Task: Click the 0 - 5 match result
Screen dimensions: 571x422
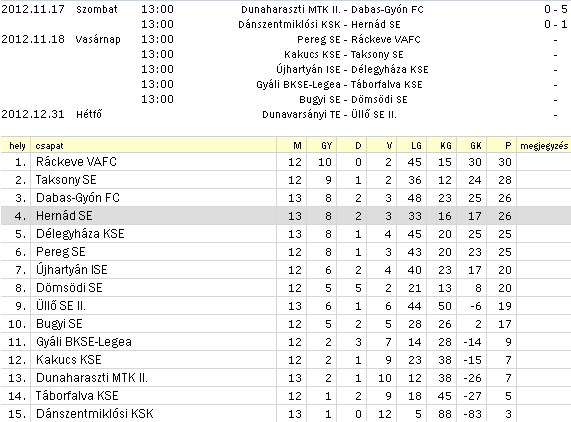Action: click(556, 9)
